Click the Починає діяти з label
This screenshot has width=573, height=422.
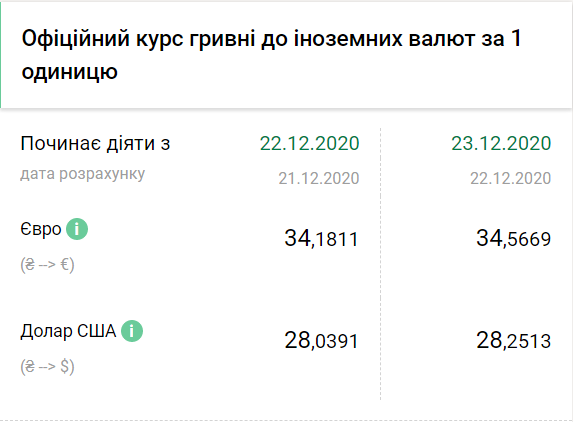95,143
